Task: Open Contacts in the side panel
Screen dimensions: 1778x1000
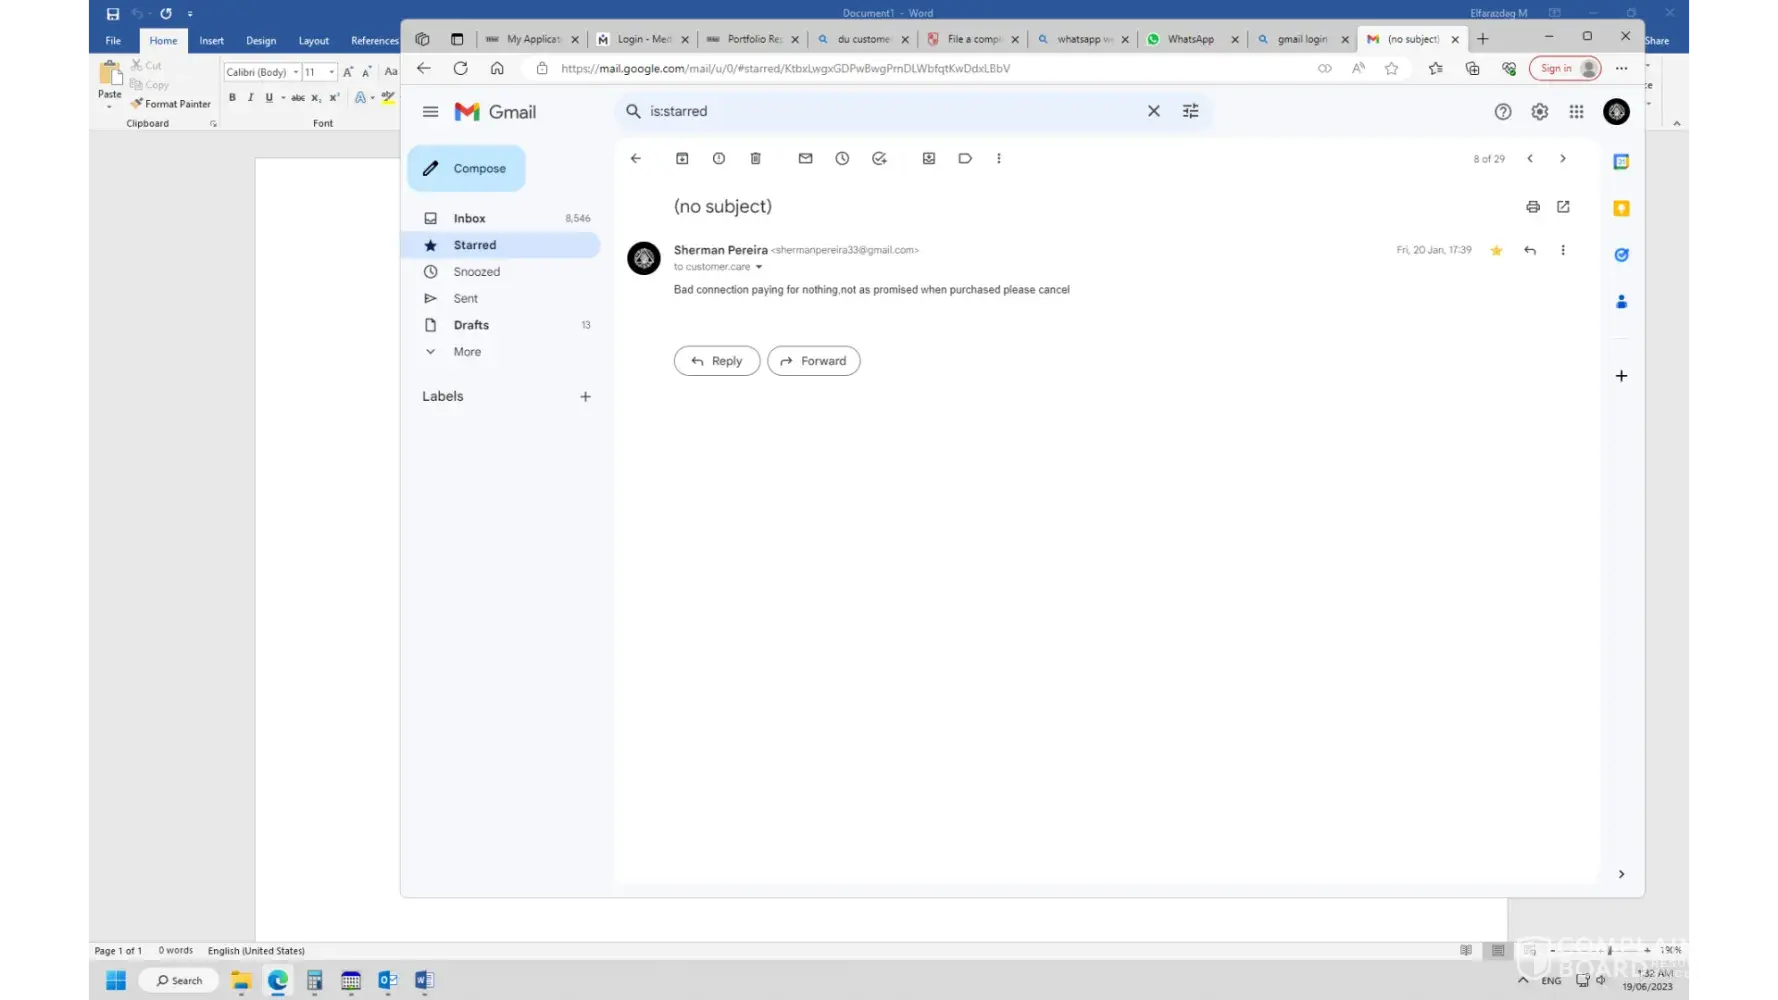Action: pyautogui.click(x=1622, y=302)
